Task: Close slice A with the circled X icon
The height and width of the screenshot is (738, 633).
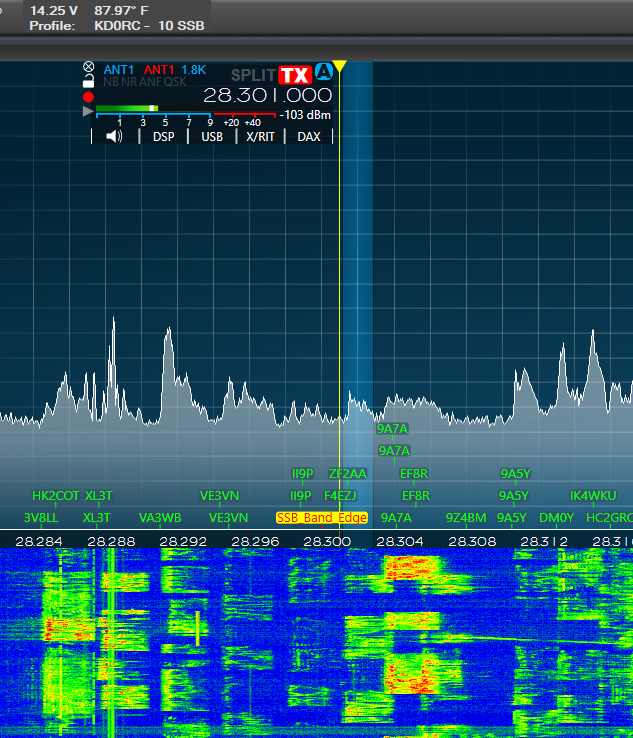Action: [88, 67]
